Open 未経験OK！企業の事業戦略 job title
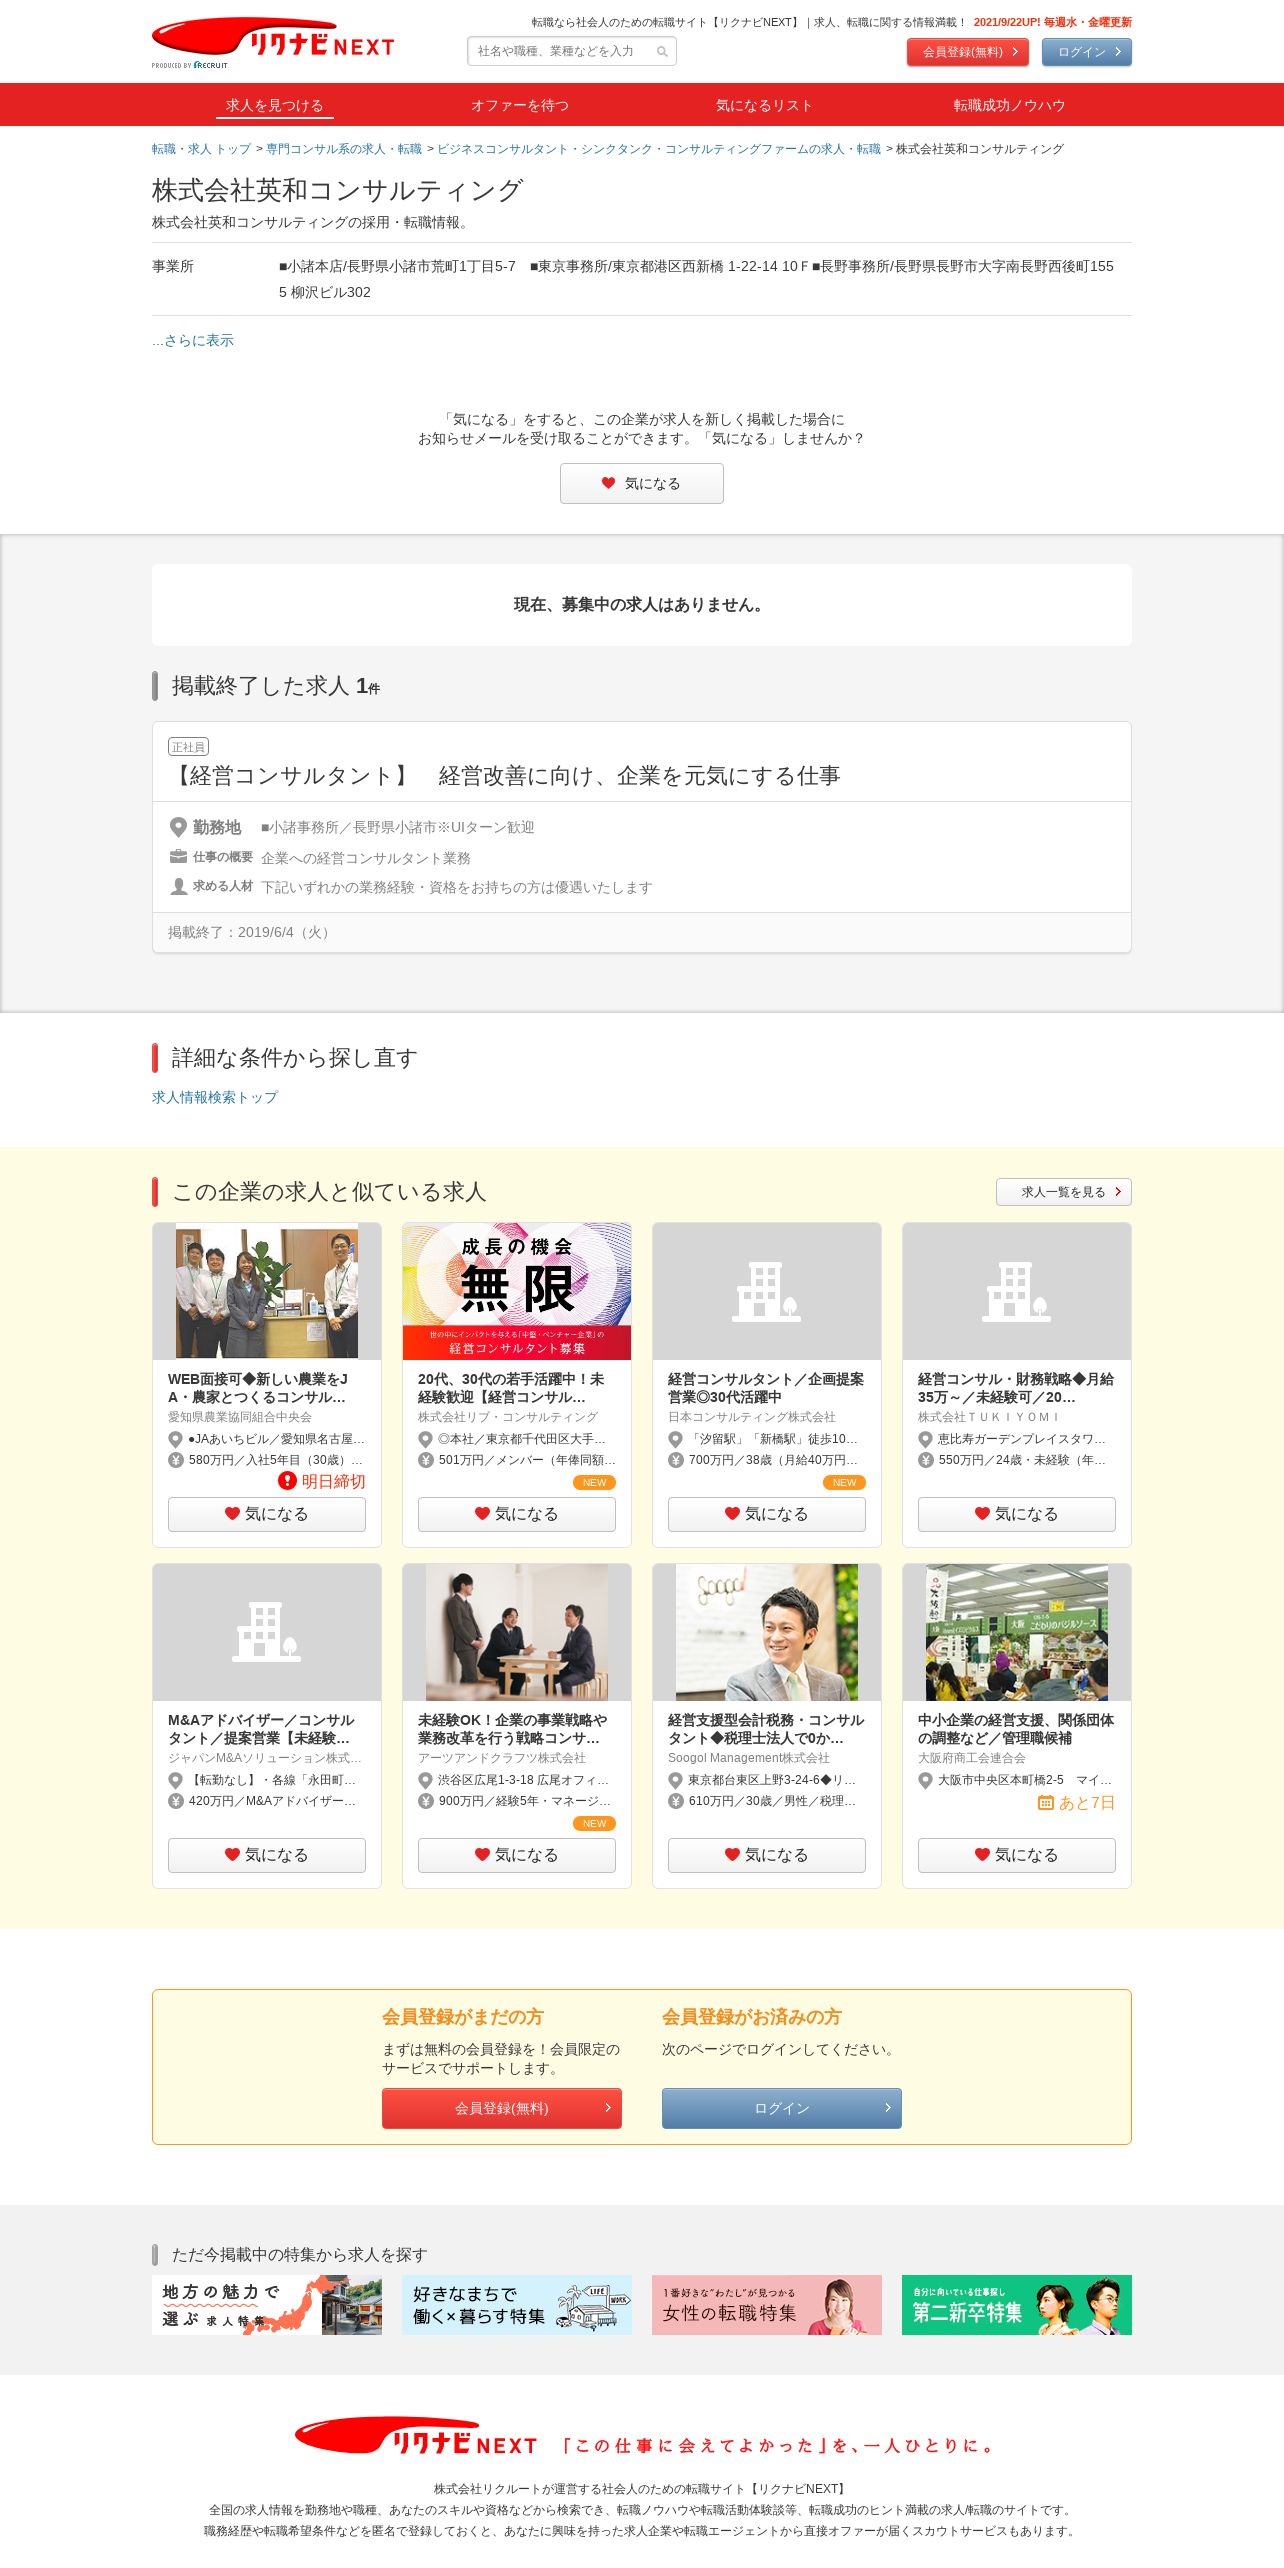This screenshot has height=2568, width=1284. [512, 1729]
